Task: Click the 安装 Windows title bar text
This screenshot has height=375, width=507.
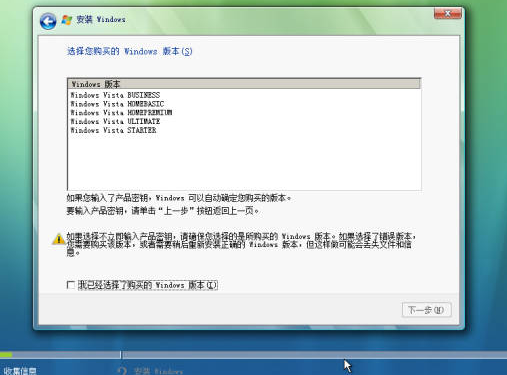Action: pyautogui.click(x=101, y=19)
